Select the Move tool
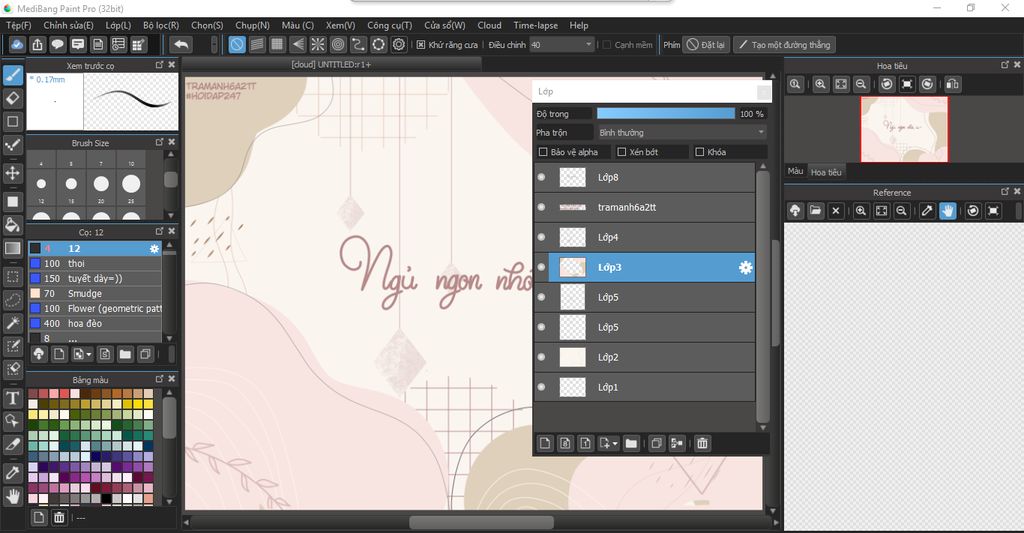 12,173
